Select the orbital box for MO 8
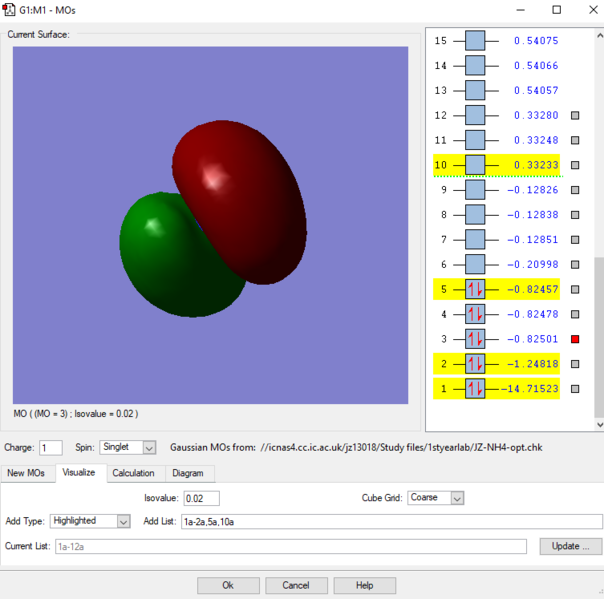The height and width of the screenshot is (599, 604). click(x=475, y=215)
